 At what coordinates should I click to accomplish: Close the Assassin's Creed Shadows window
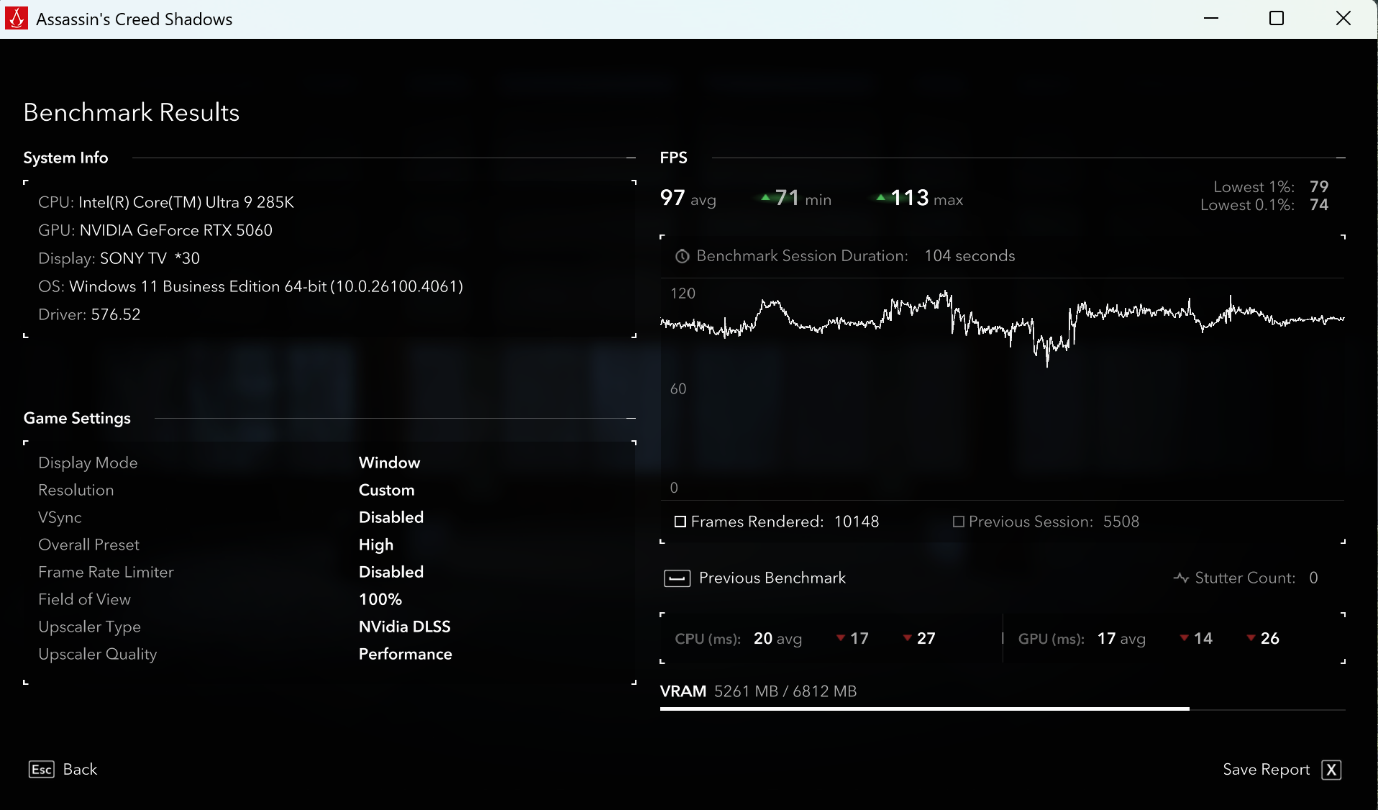[x=1344, y=19]
